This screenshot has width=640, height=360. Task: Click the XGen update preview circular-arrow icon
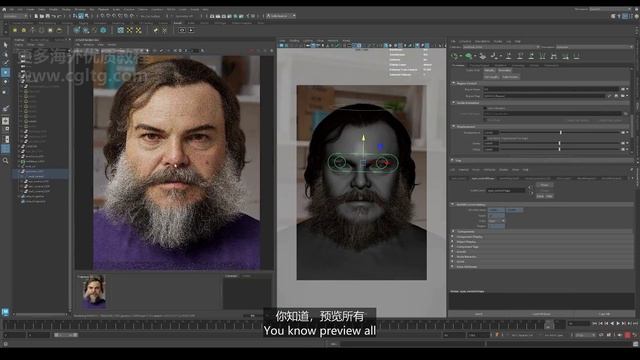(455, 56)
